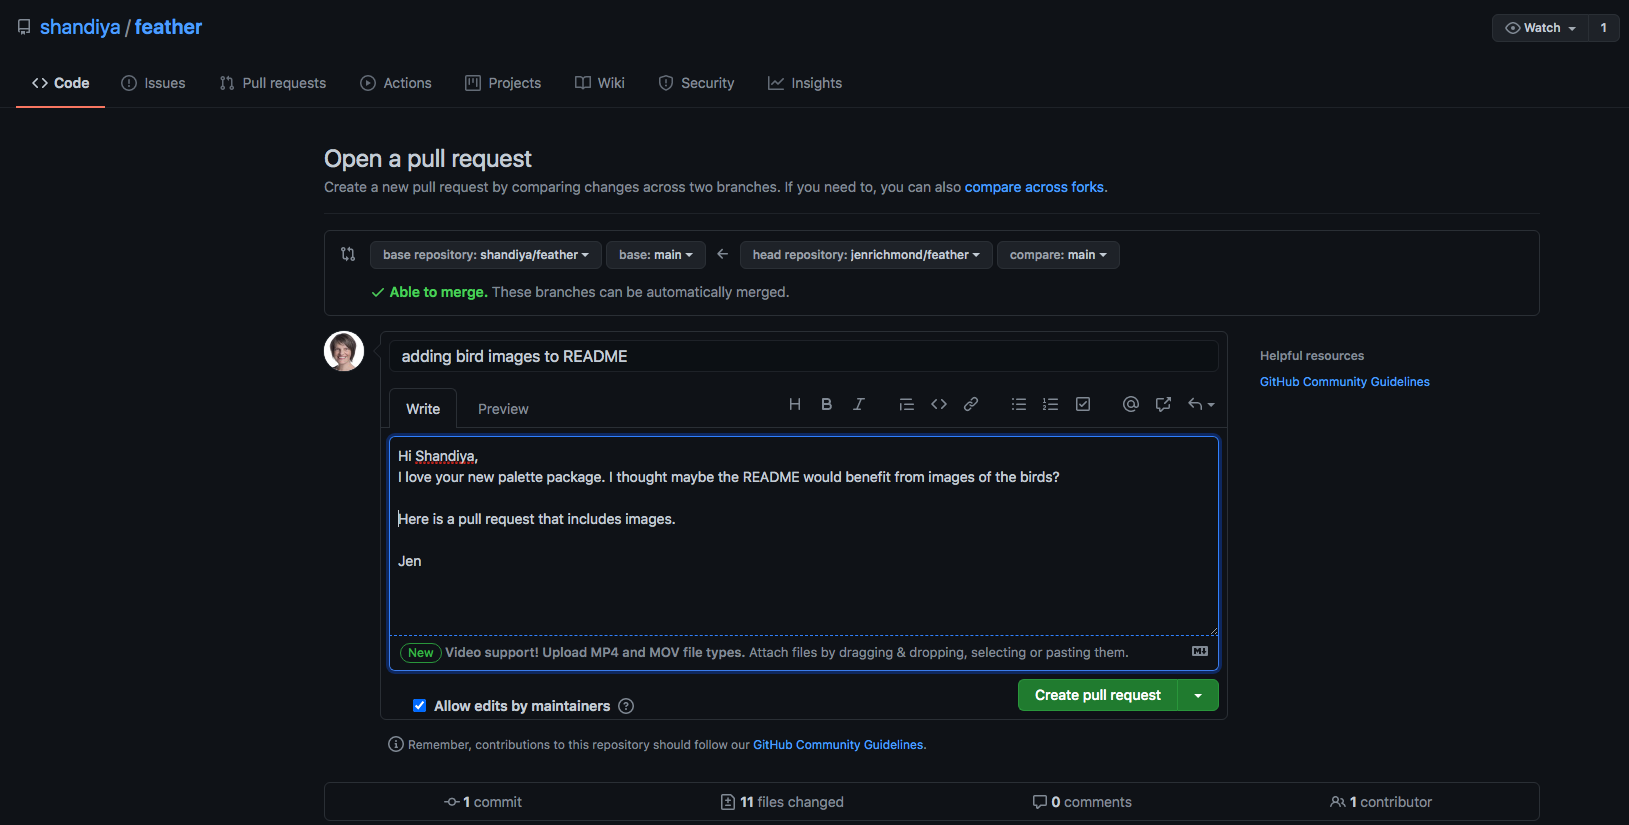Mention a user with the @ icon
The height and width of the screenshot is (825, 1629).
pyautogui.click(x=1131, y=404)
